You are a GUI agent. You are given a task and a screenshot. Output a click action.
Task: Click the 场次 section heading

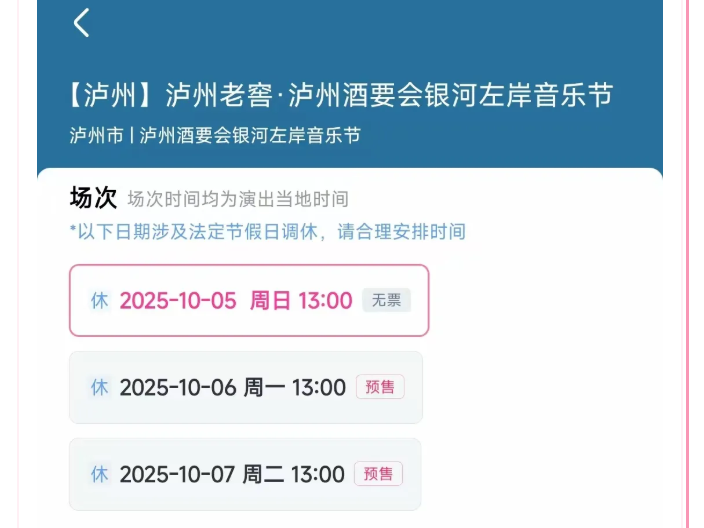pos(93,198)
